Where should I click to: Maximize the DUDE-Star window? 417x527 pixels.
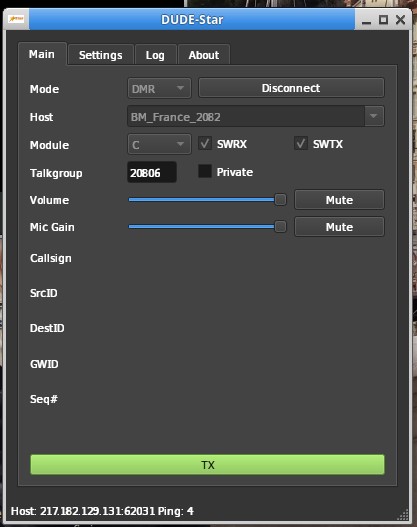[383, 19]
